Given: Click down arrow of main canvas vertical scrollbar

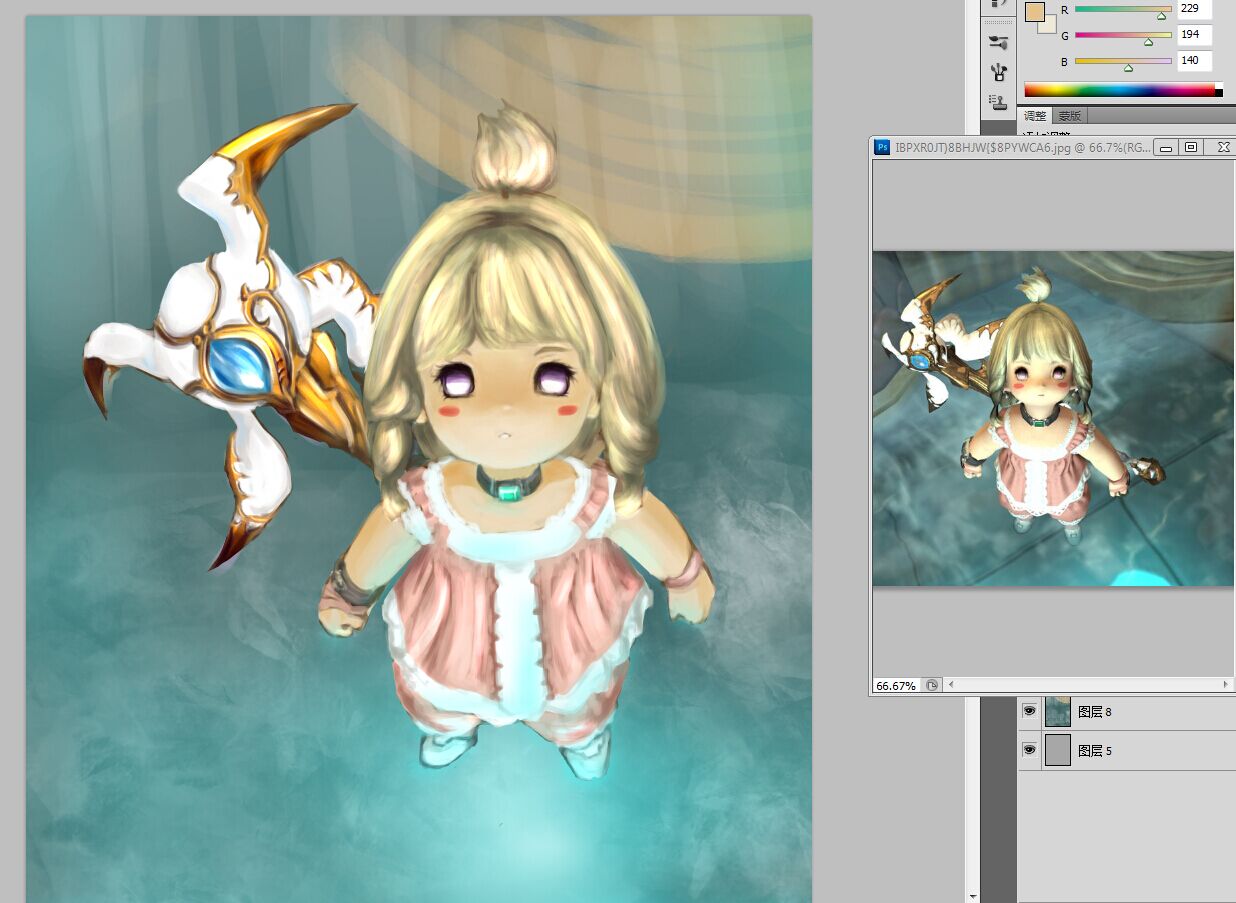Looking at the screenshot, I should coord(973,896).
